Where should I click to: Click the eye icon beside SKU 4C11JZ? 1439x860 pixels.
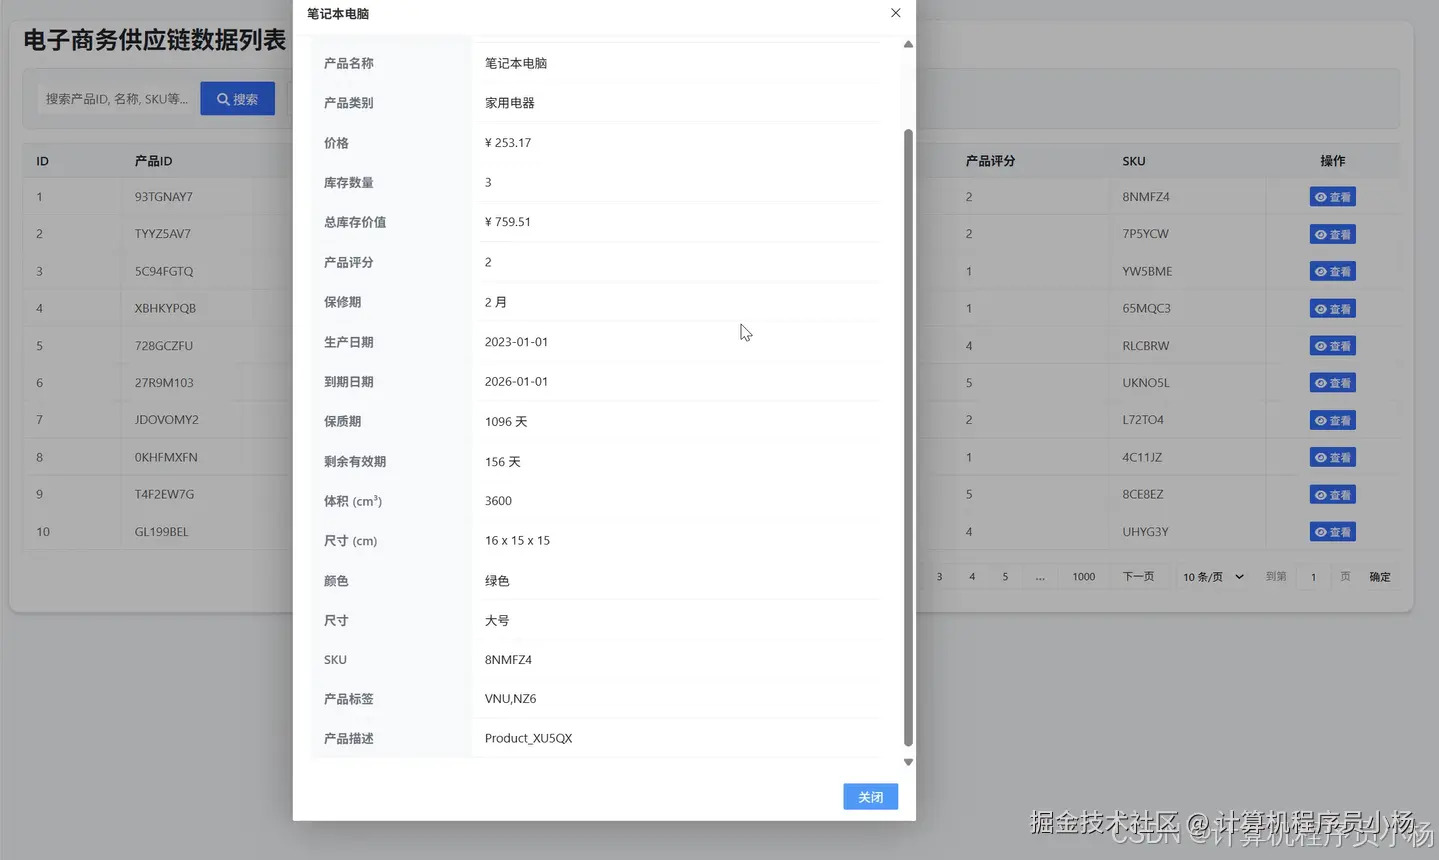pos(1323,457)
